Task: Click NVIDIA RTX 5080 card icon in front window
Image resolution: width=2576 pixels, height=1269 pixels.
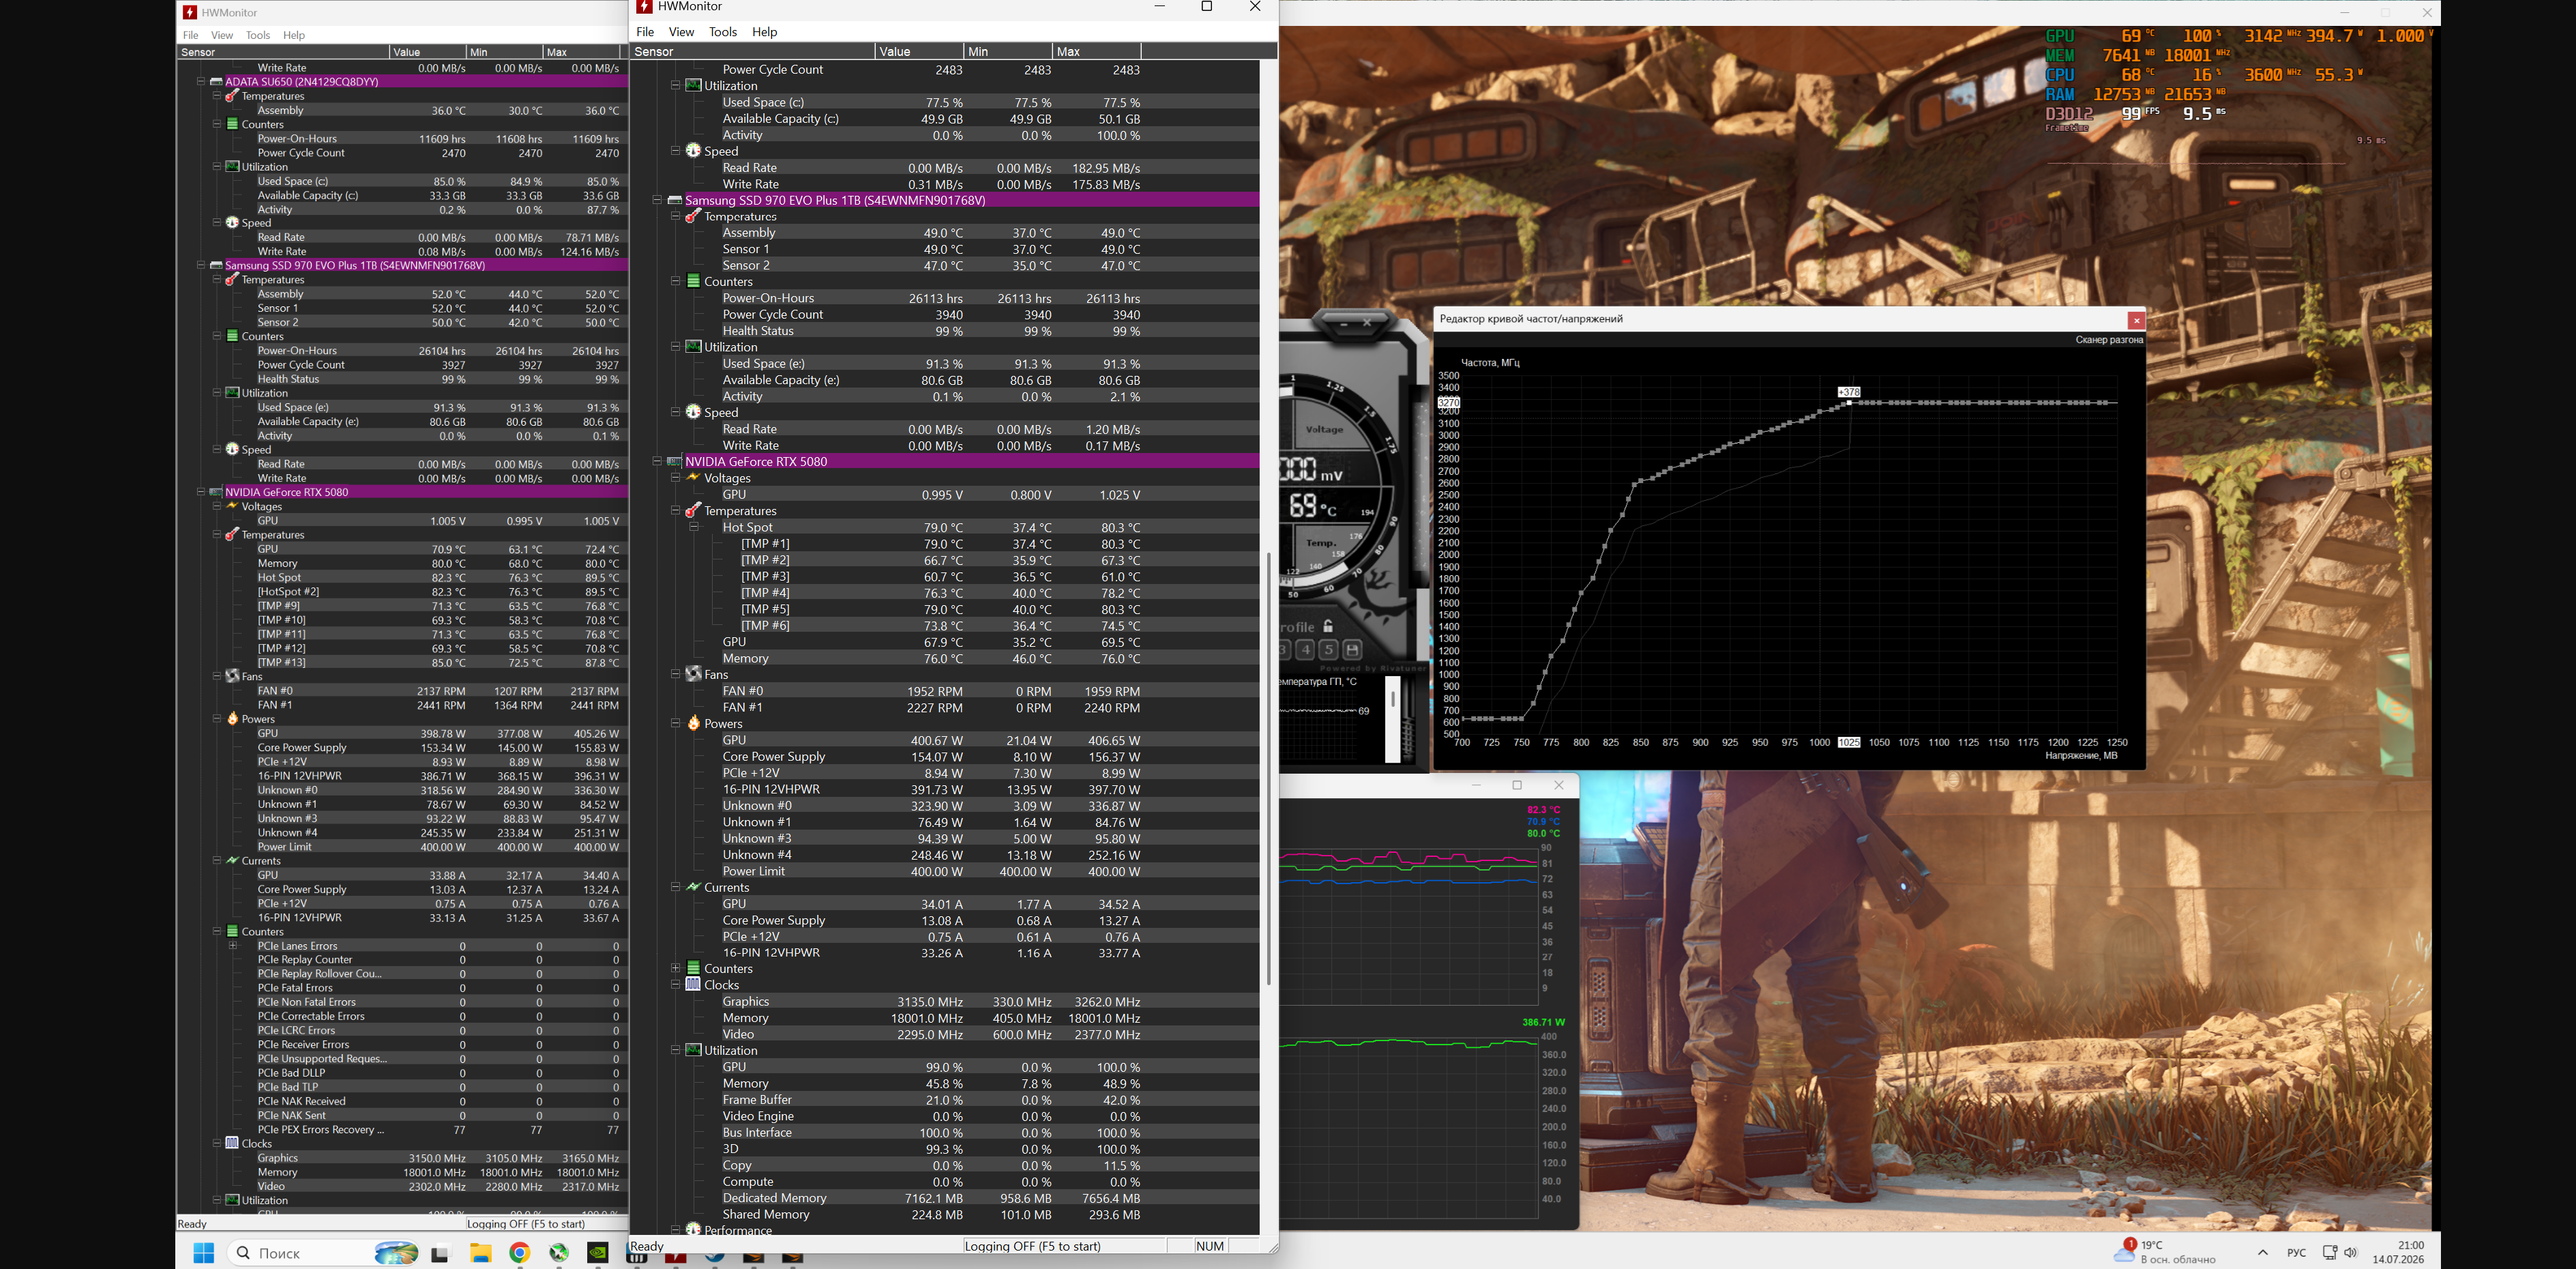Action: (x=675, y=462)
